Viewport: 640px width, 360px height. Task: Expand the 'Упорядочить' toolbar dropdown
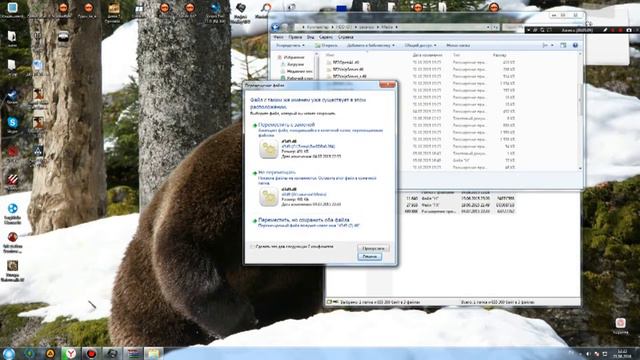(290, 45)
